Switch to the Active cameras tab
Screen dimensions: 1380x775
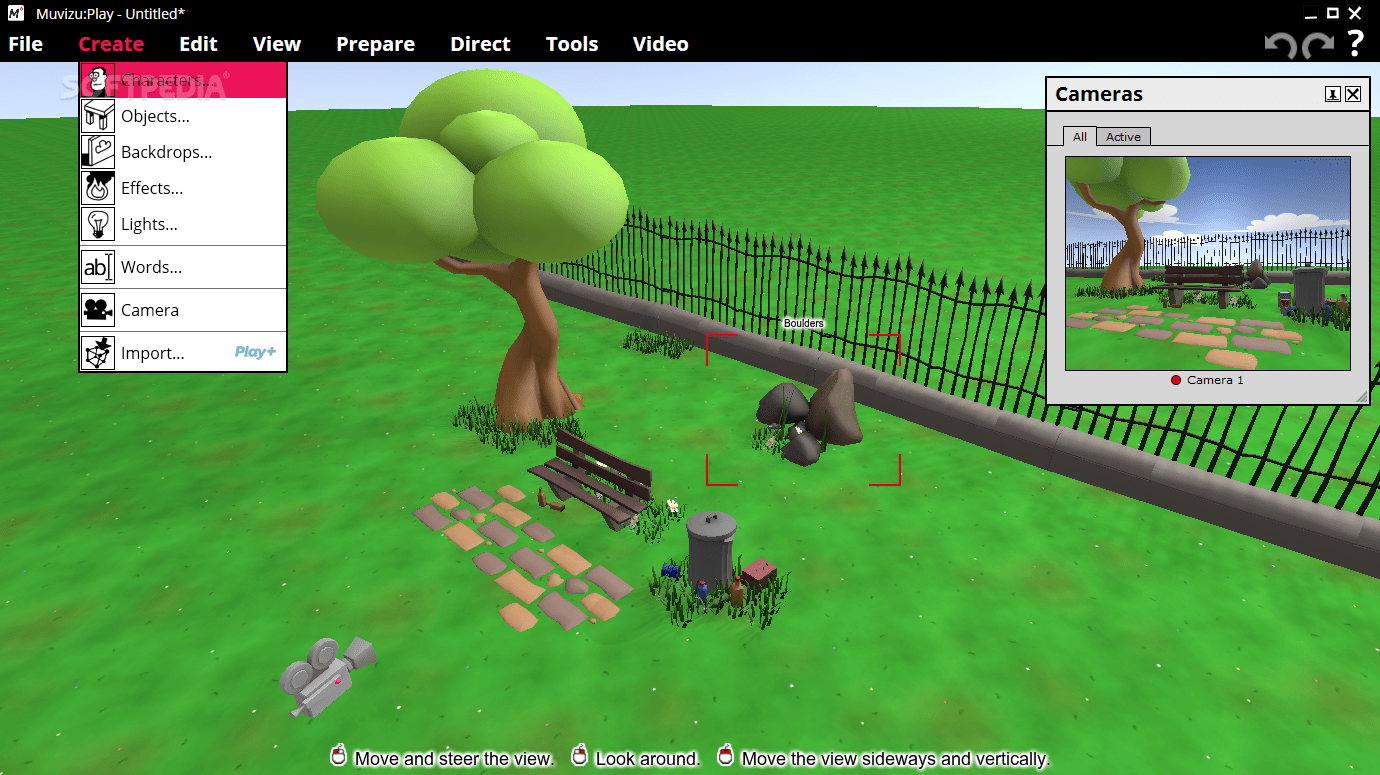1123,137
